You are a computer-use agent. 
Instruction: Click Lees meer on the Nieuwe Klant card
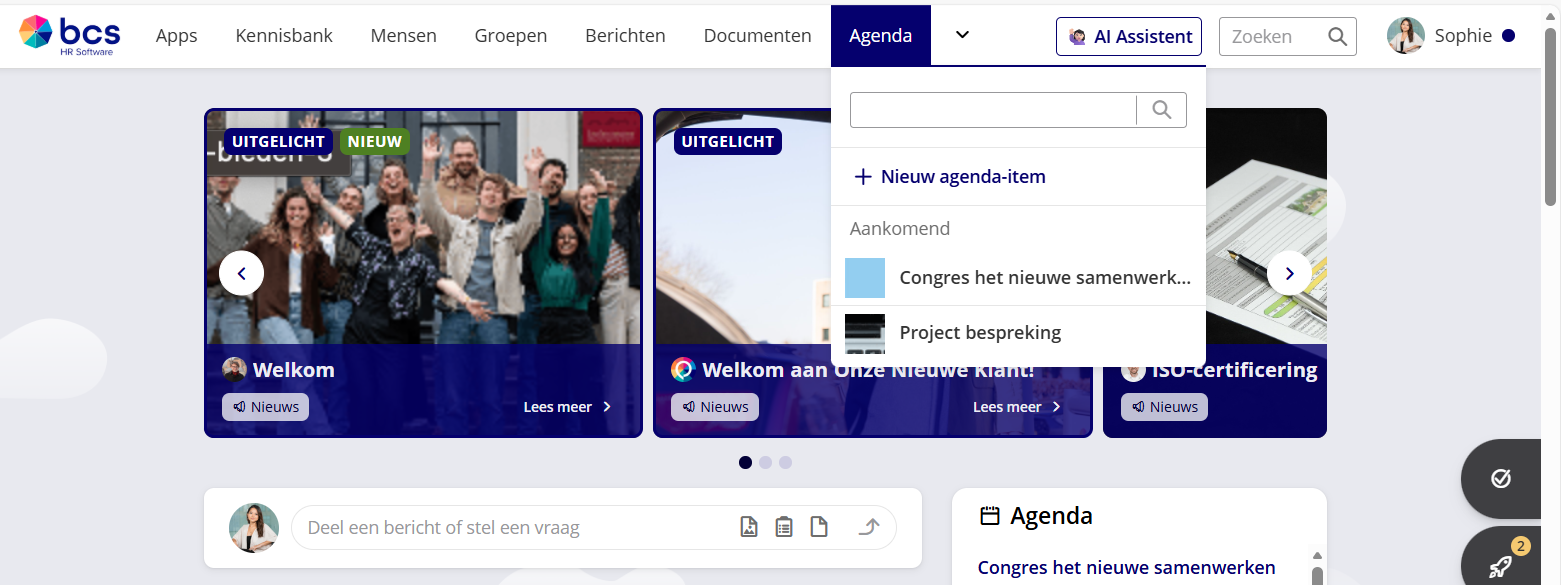click(1017, 407)
